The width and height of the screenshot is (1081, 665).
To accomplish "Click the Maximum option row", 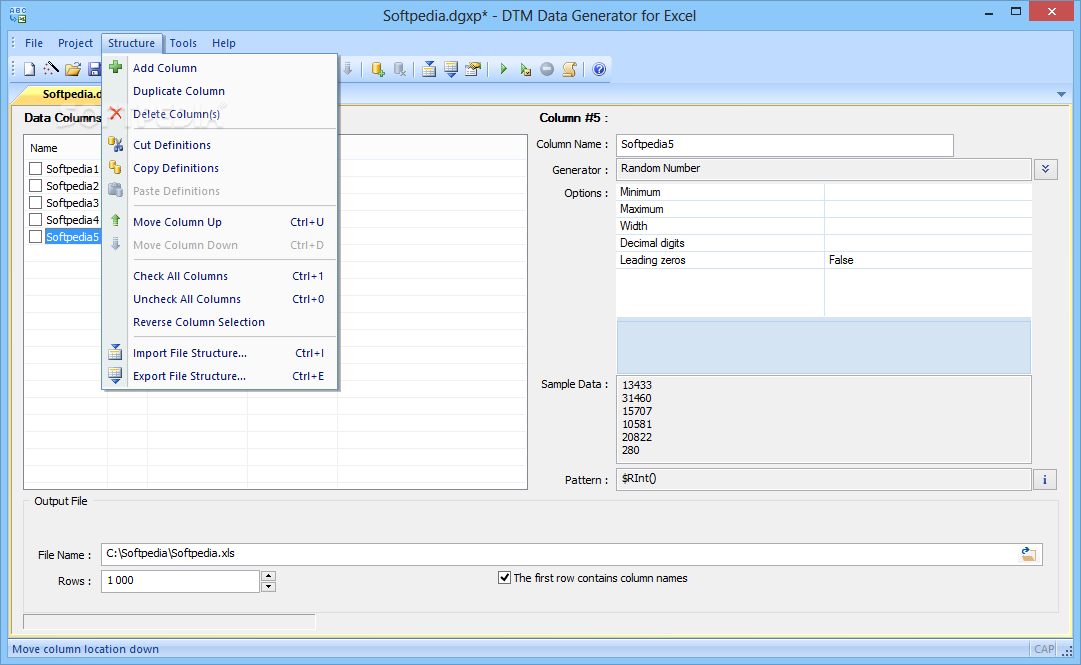I will pyautogui.click(x=824, y=209).
